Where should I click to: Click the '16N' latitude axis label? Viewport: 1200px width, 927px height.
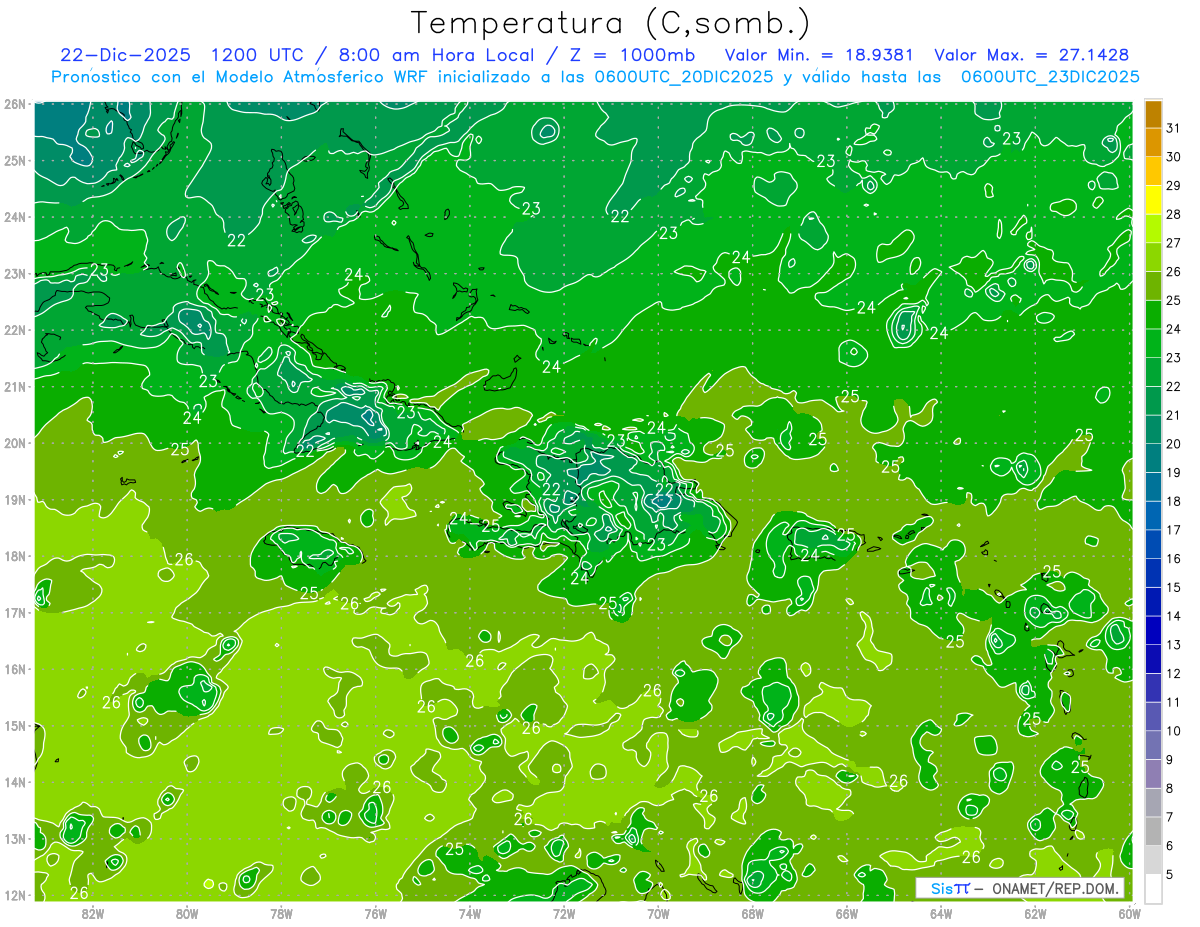tap(15, 669)
